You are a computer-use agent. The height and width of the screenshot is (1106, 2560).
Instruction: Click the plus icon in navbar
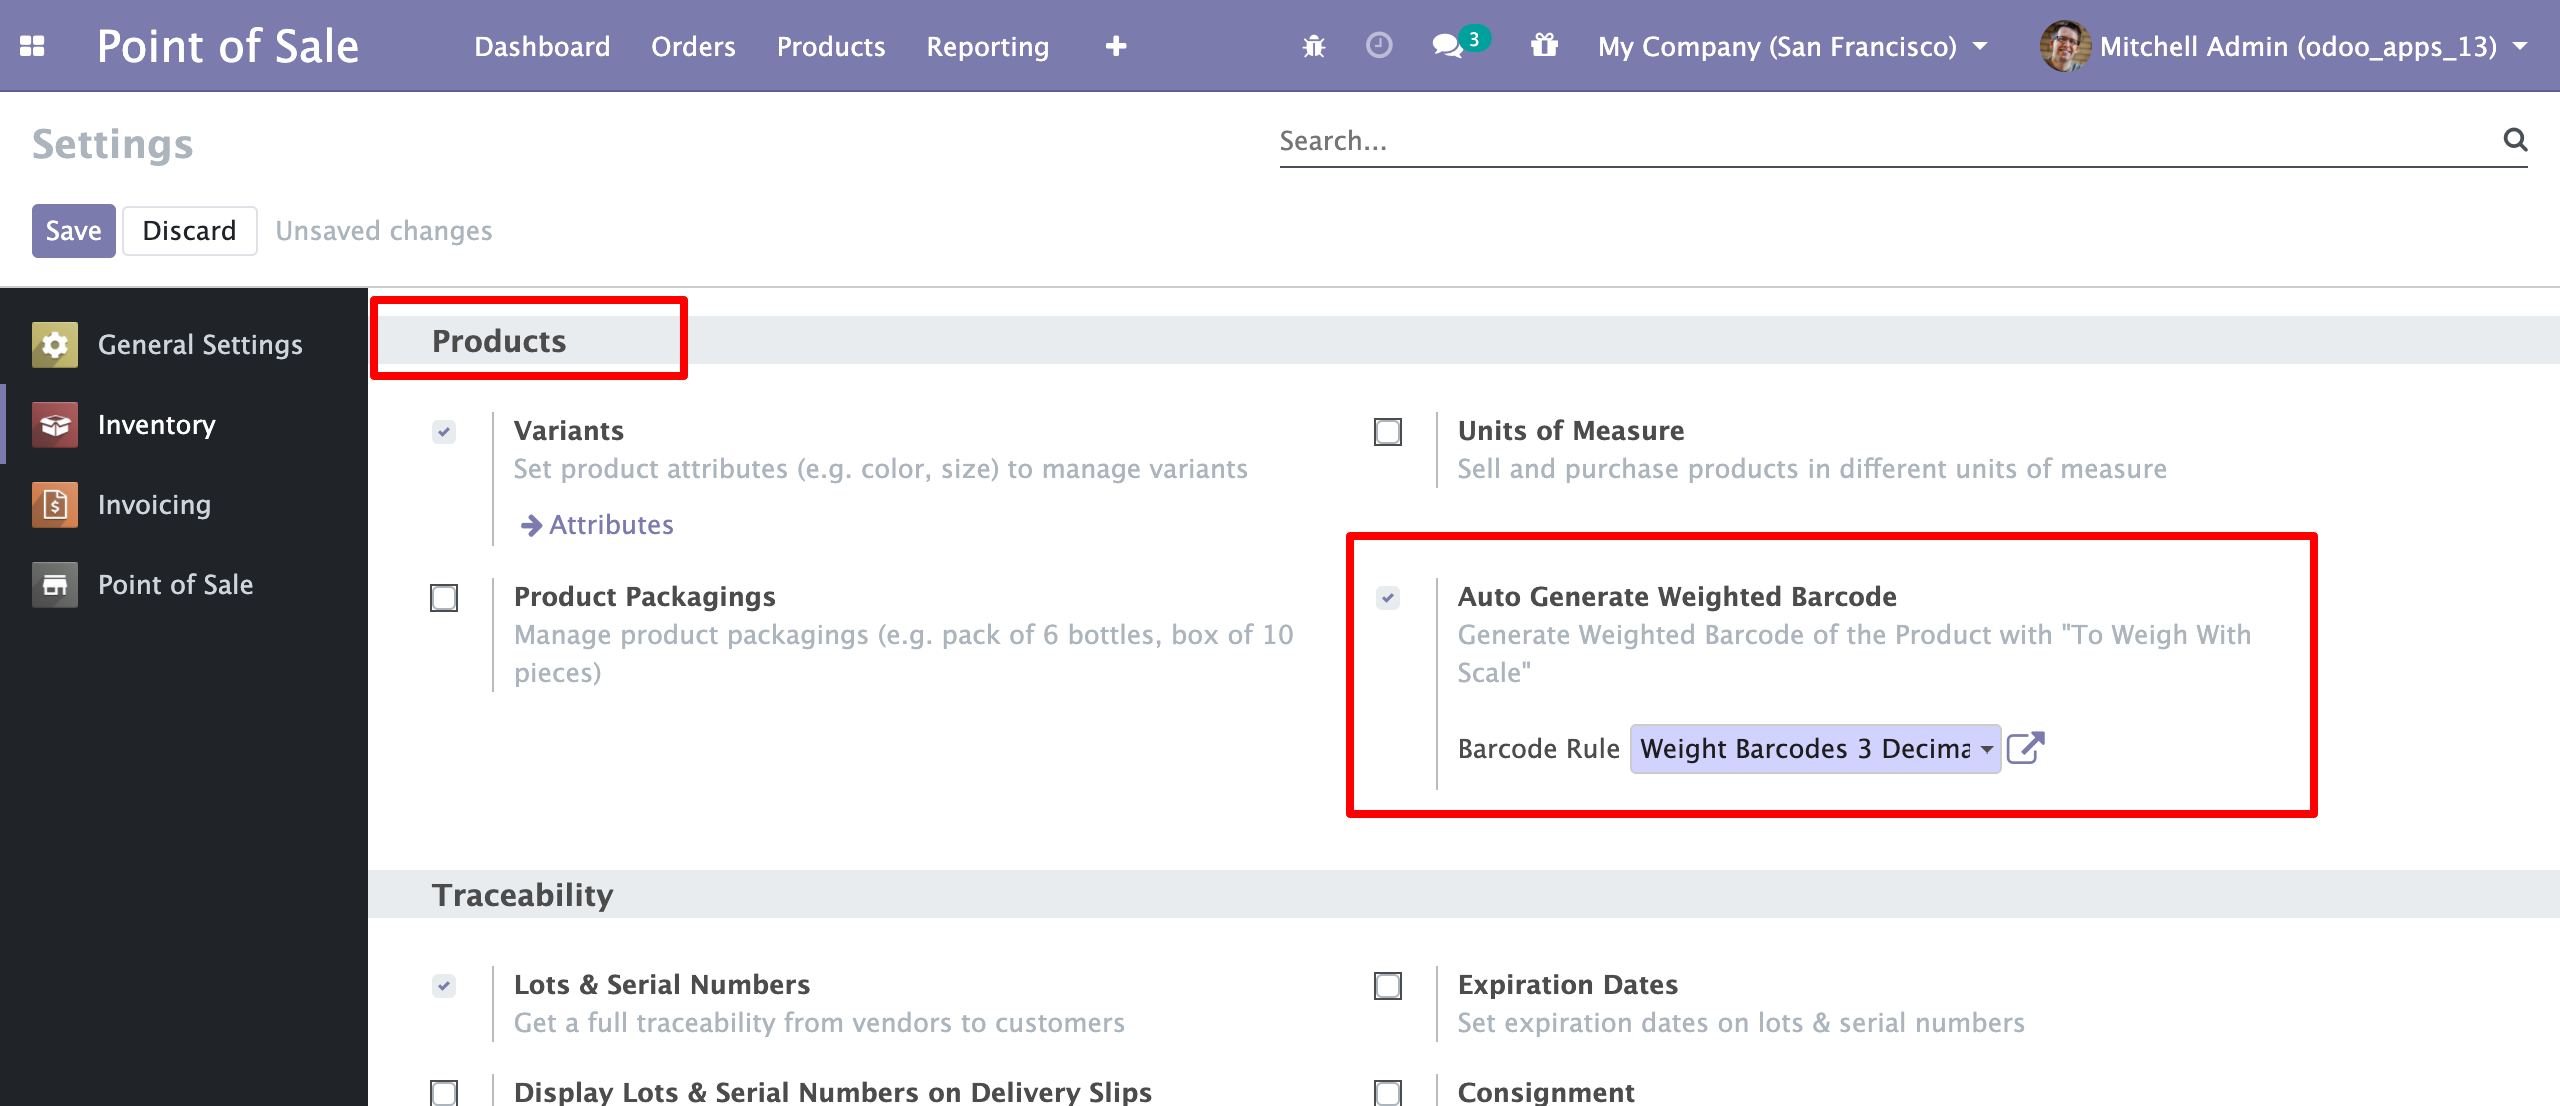(x=1116, y=46)
